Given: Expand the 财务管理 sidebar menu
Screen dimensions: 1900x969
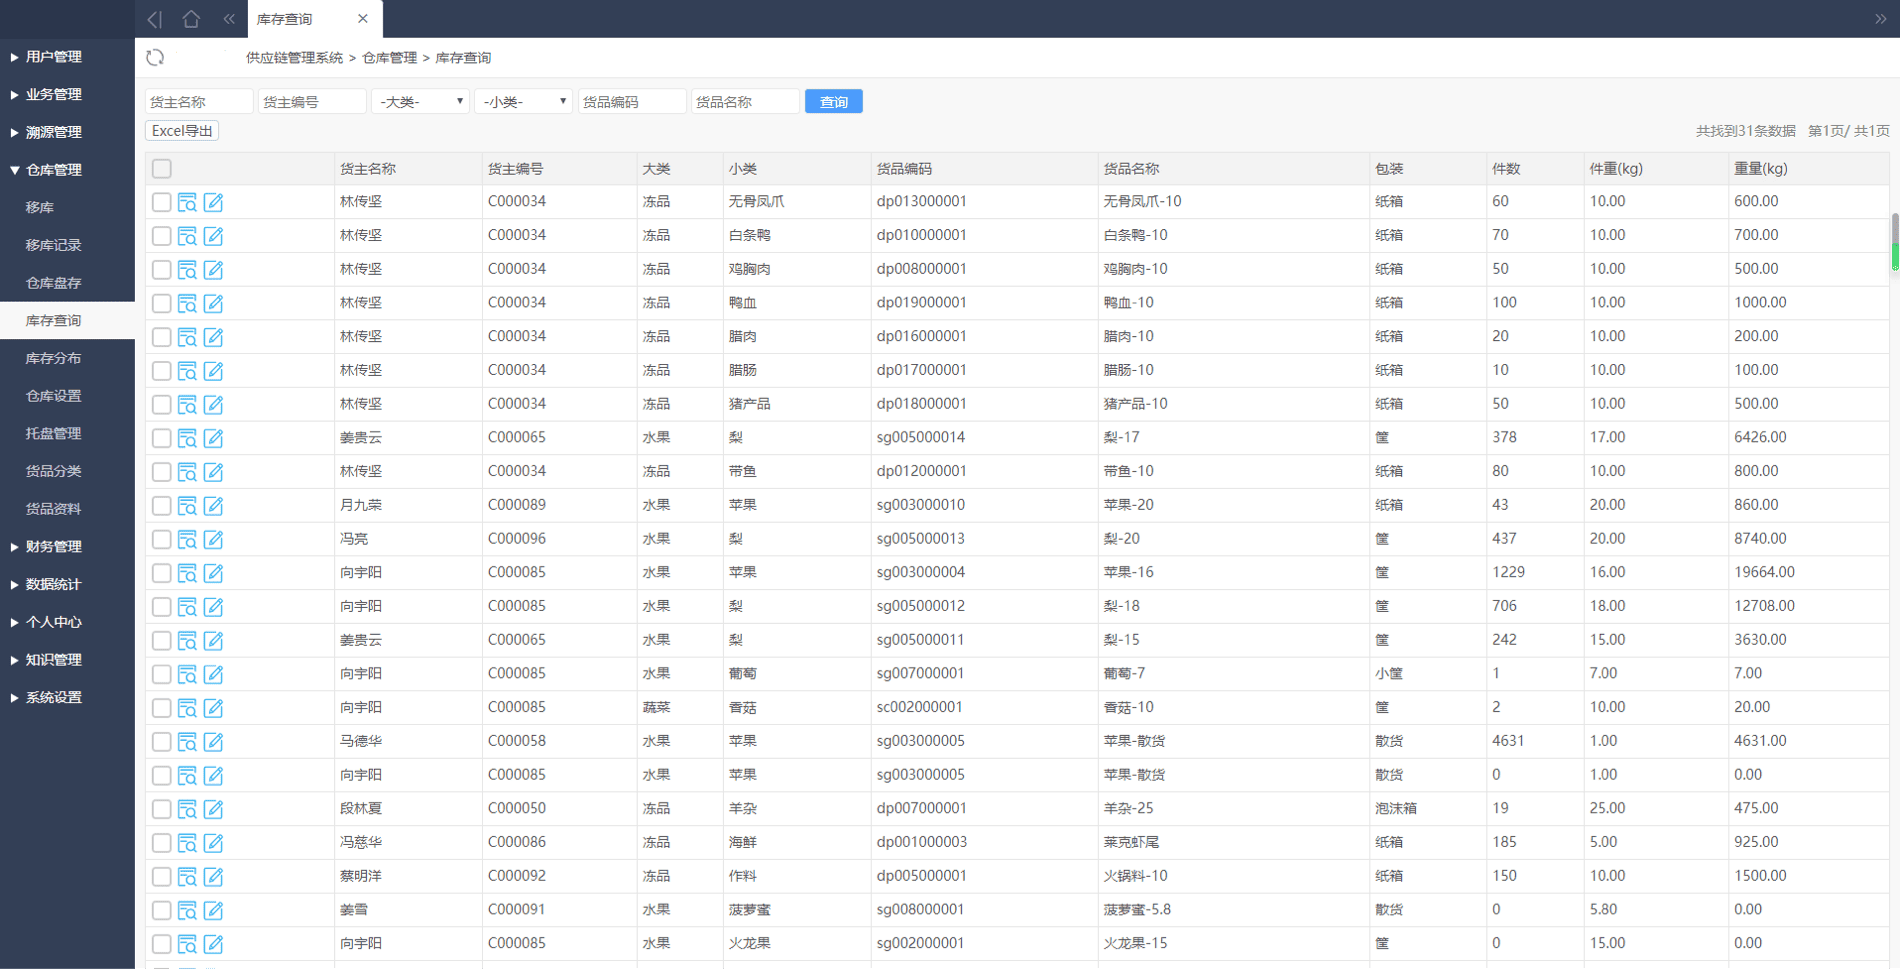Looking at the screenshot, I should (x=54, y=547).
